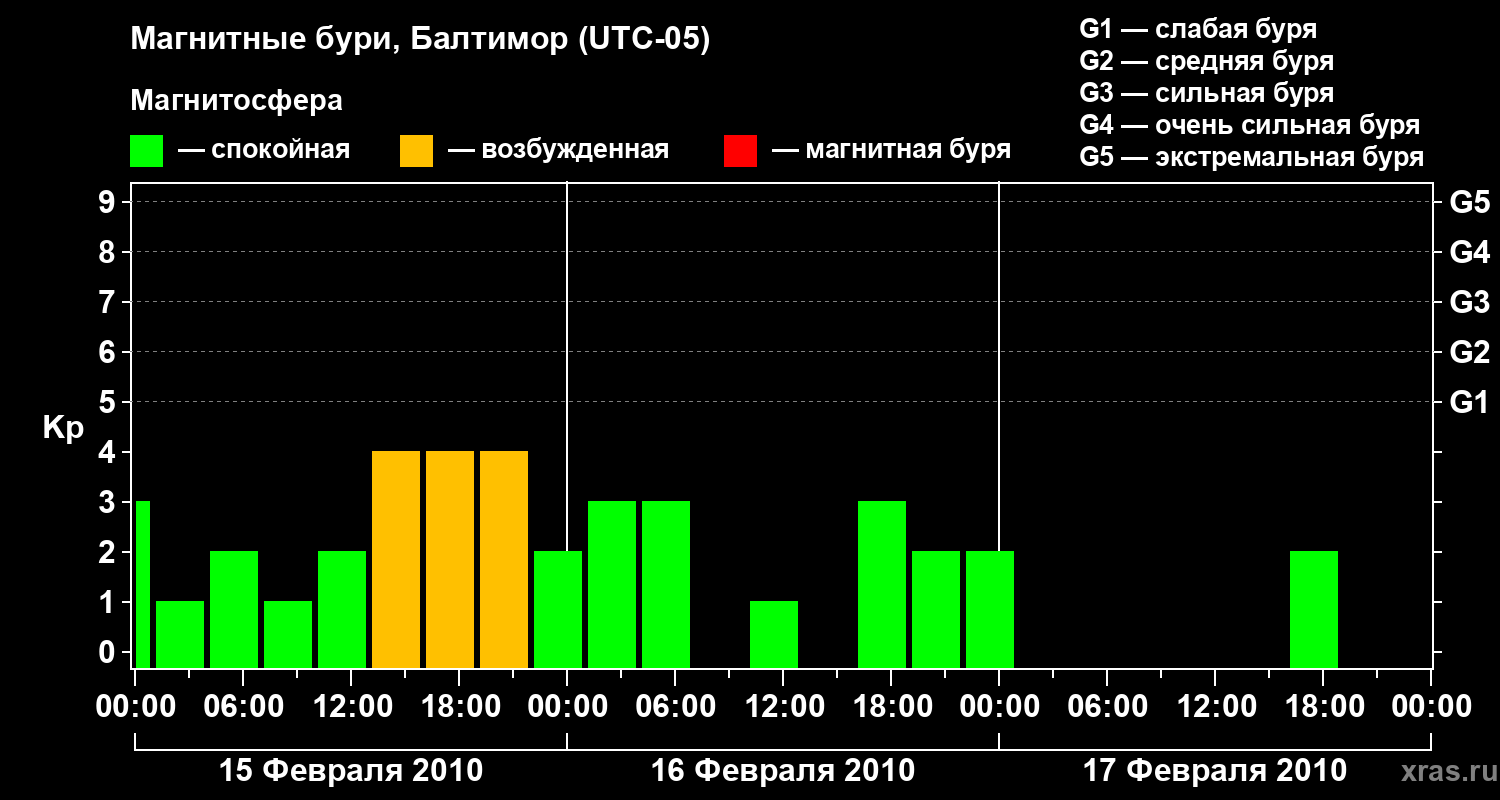Click the 'G1 — слабая буря' legend line
This screenshot has height=800, width=1500.
1198,28
